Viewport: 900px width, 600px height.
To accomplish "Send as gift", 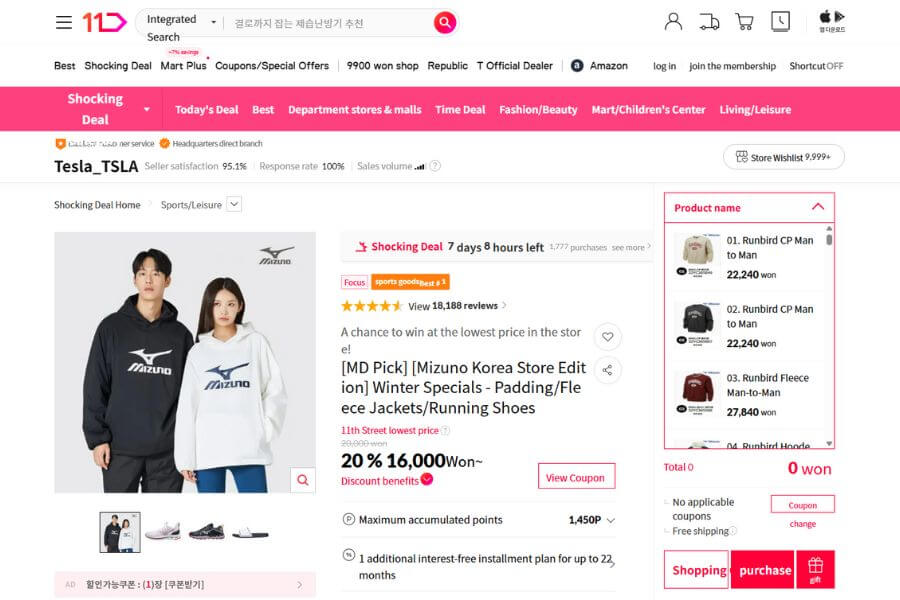I will coord(815,569).
